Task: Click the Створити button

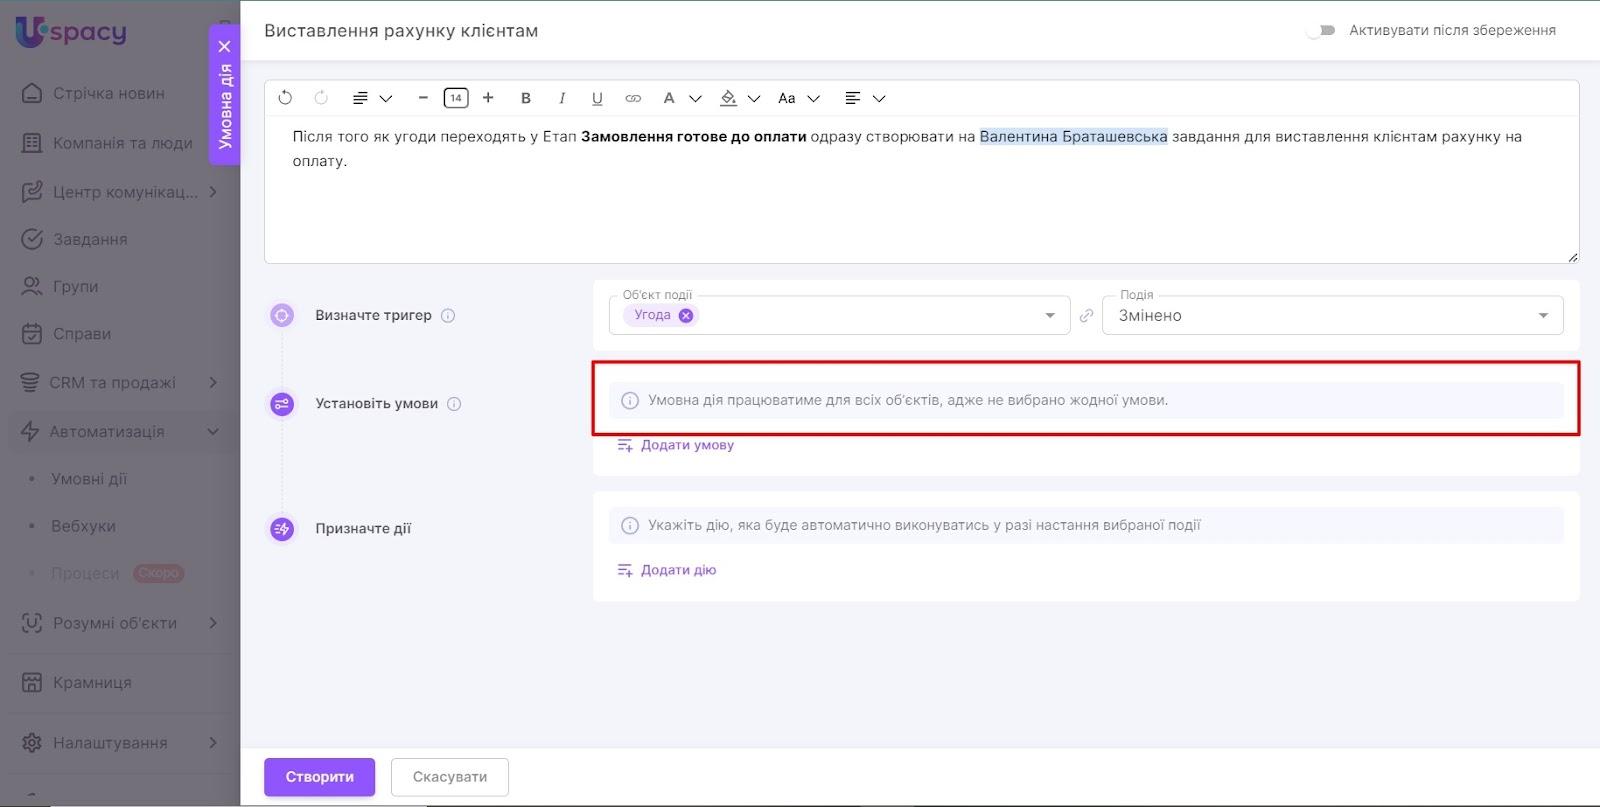Action: (319, 777)
